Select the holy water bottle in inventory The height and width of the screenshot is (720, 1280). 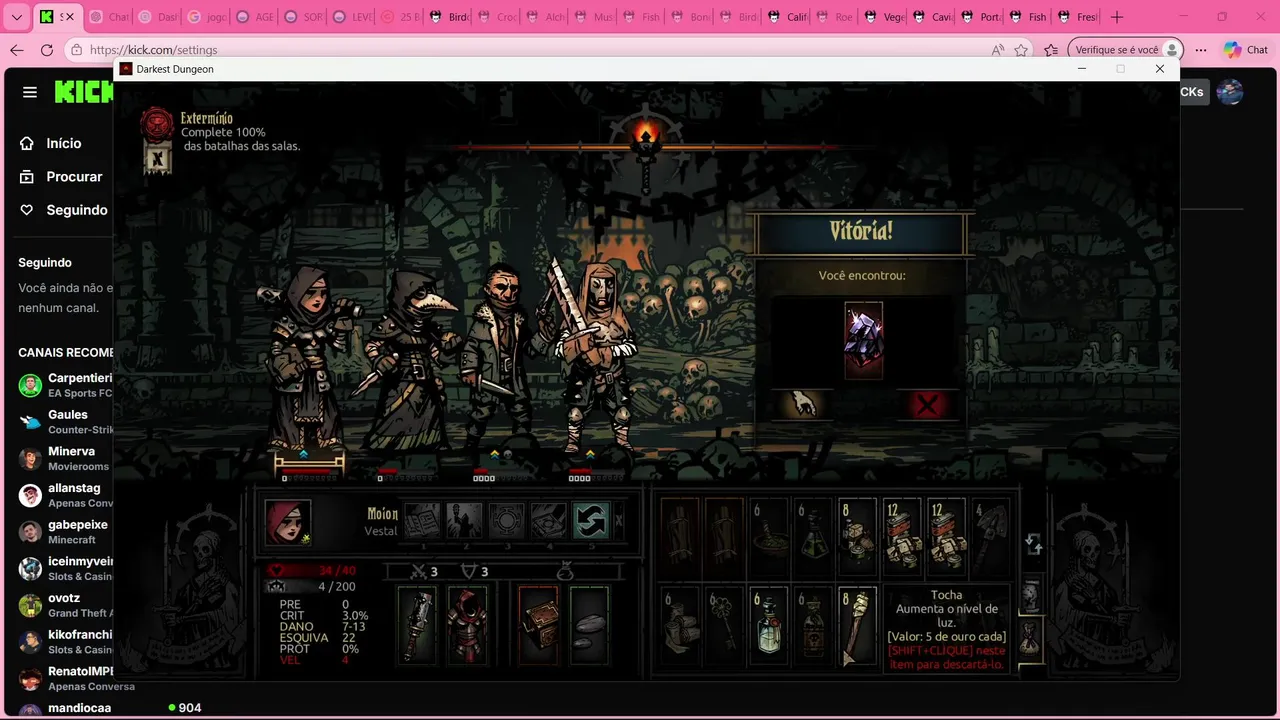(x=768, y=624)
